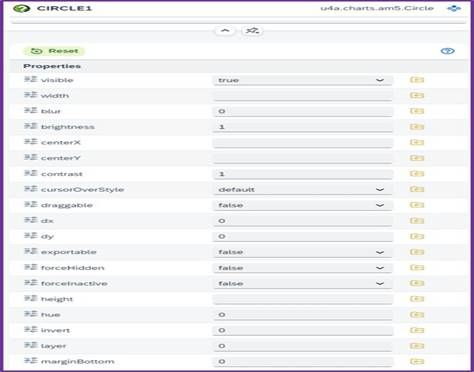Click the property icon left of cursorOverStyle
The width and height of the screenshot is (474, 372).
[31, 189]
